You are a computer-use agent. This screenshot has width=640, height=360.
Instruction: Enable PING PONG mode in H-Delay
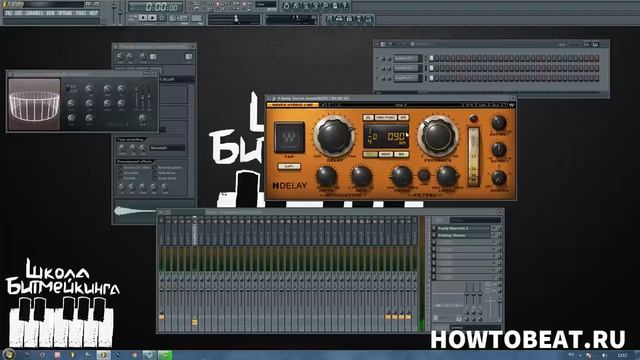(x=385, y=118)
